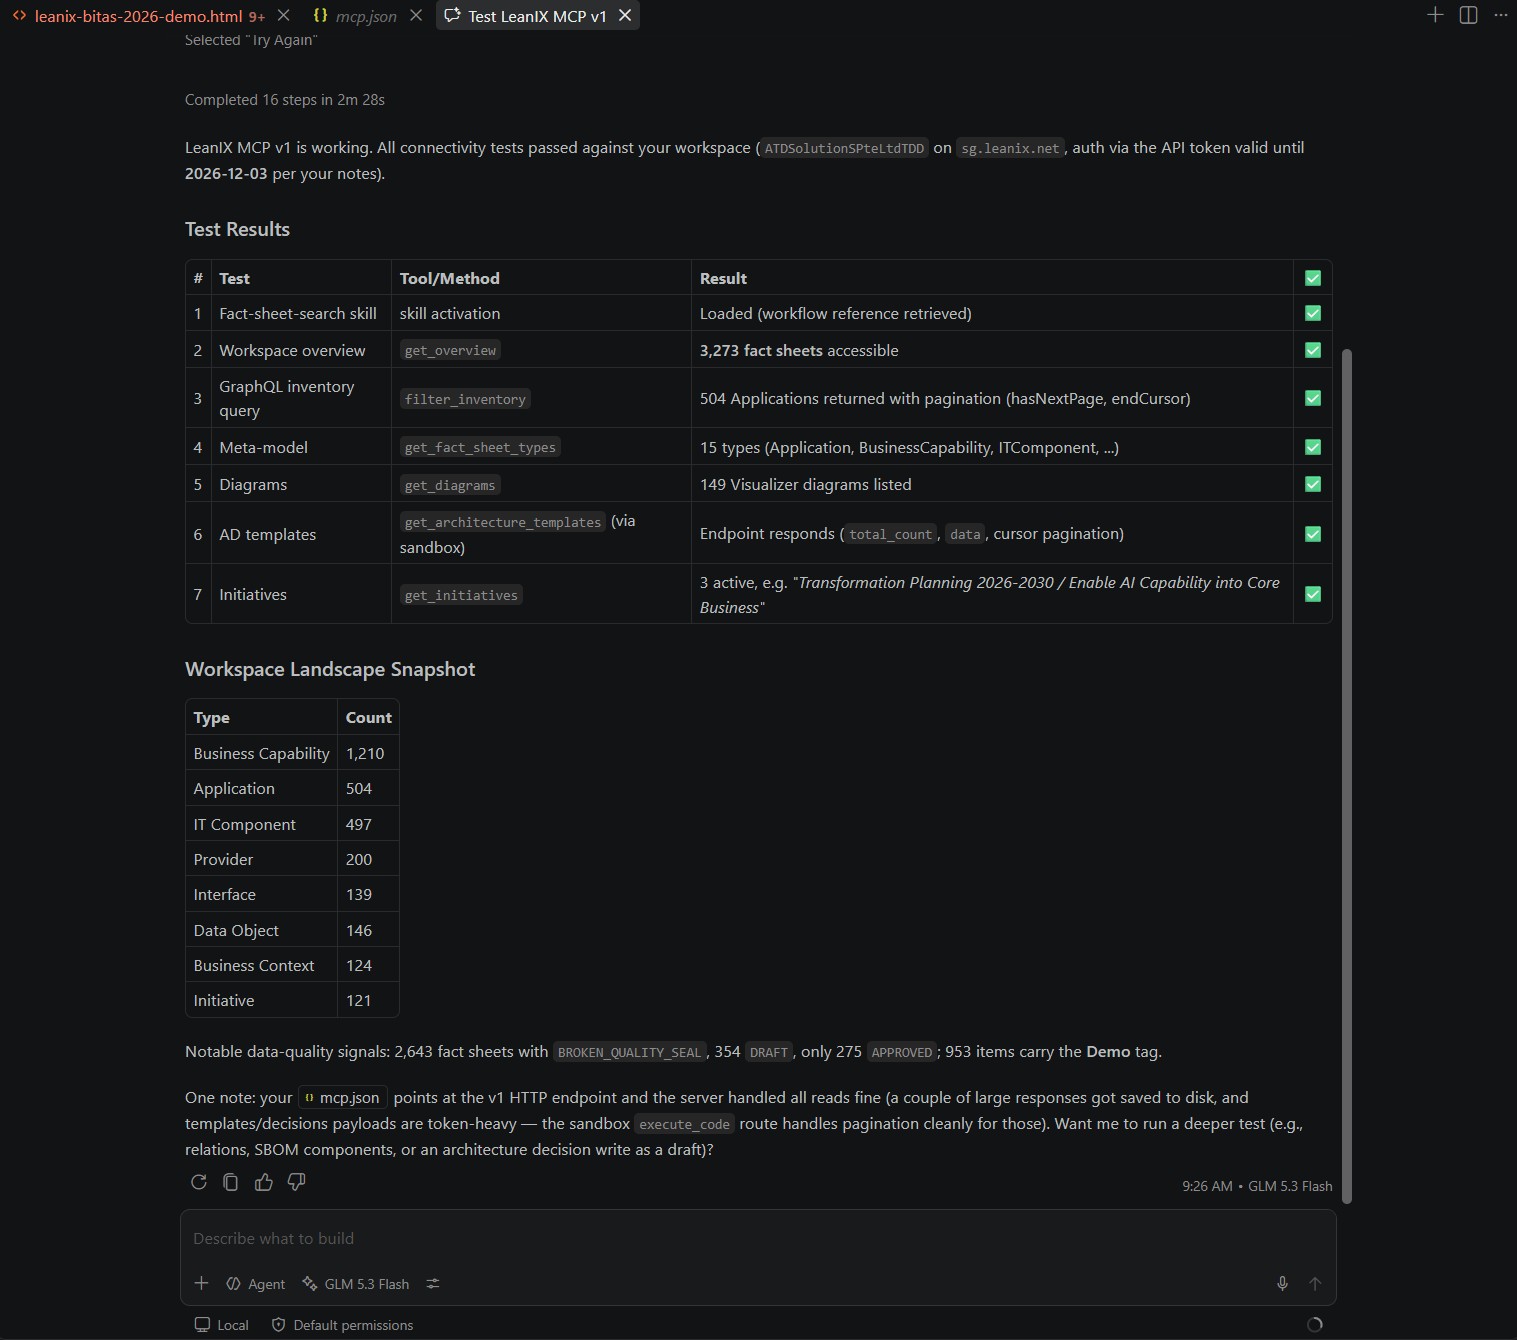Click the chat vertical scrollbar
Screen dimensions: 1517x1340
[1346, 775]
